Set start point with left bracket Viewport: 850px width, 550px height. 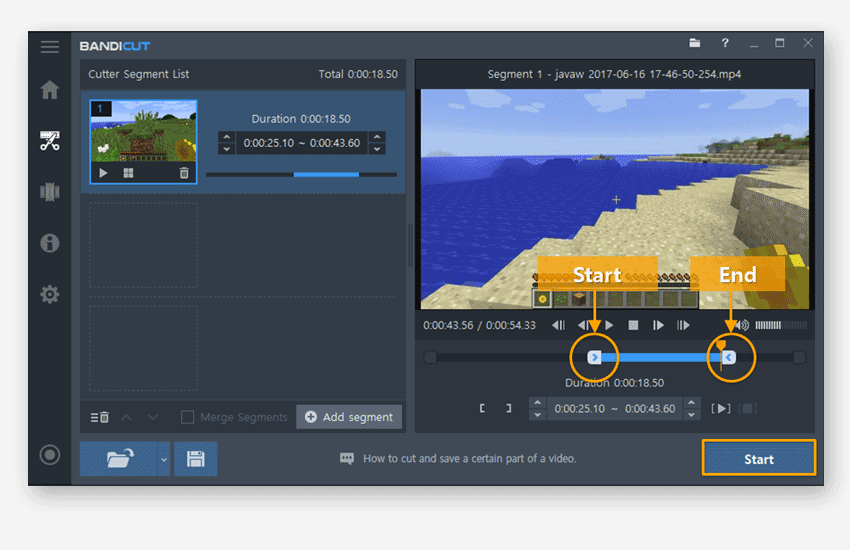pos(482,408)
